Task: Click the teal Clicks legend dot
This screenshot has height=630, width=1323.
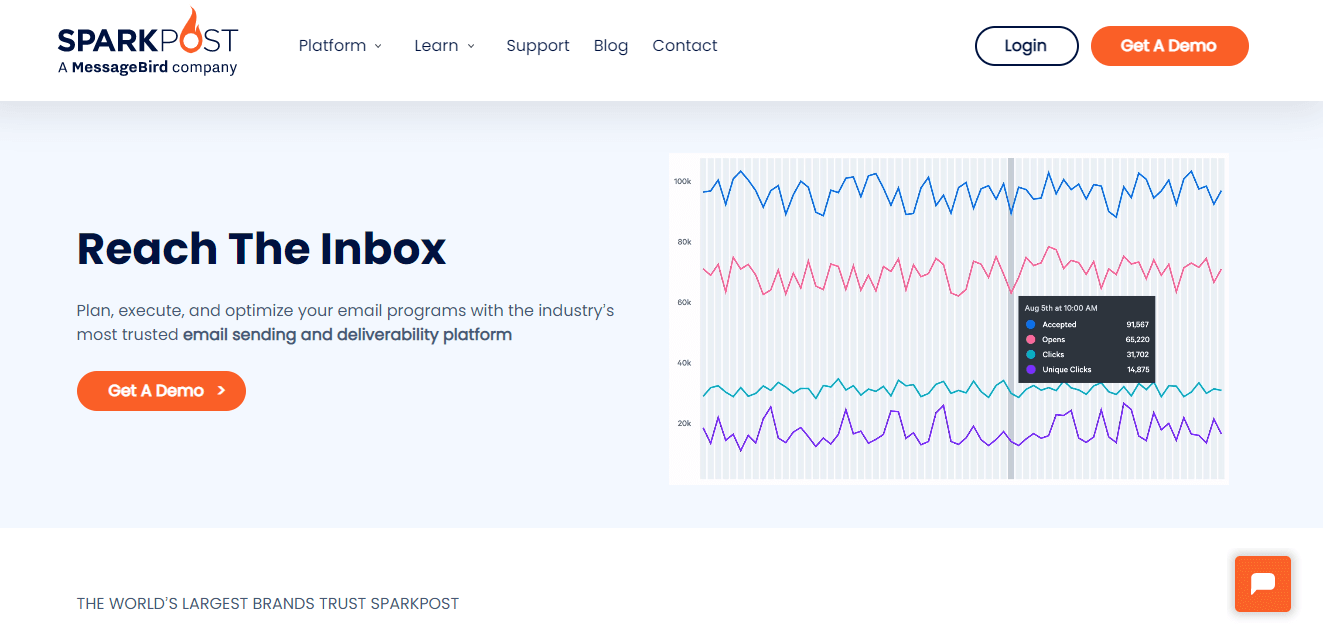Action: (x=1030, y=355)
